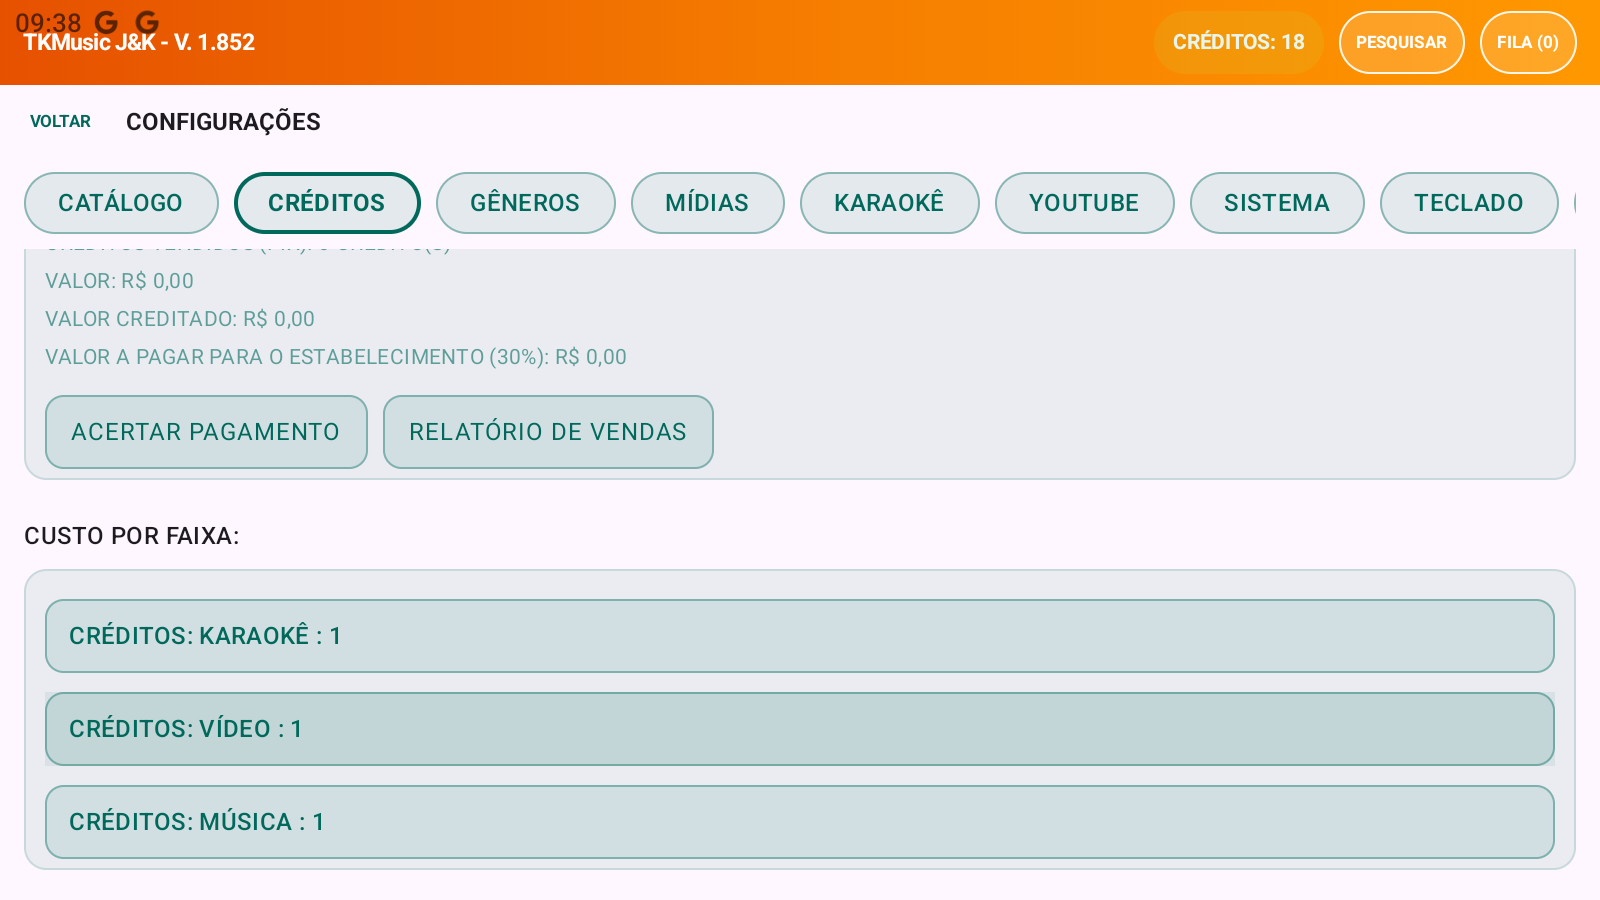The image size is (1600, 900).
Task: Select the CRÉDITOS settings tab
Action: click(x=327, y=203)
